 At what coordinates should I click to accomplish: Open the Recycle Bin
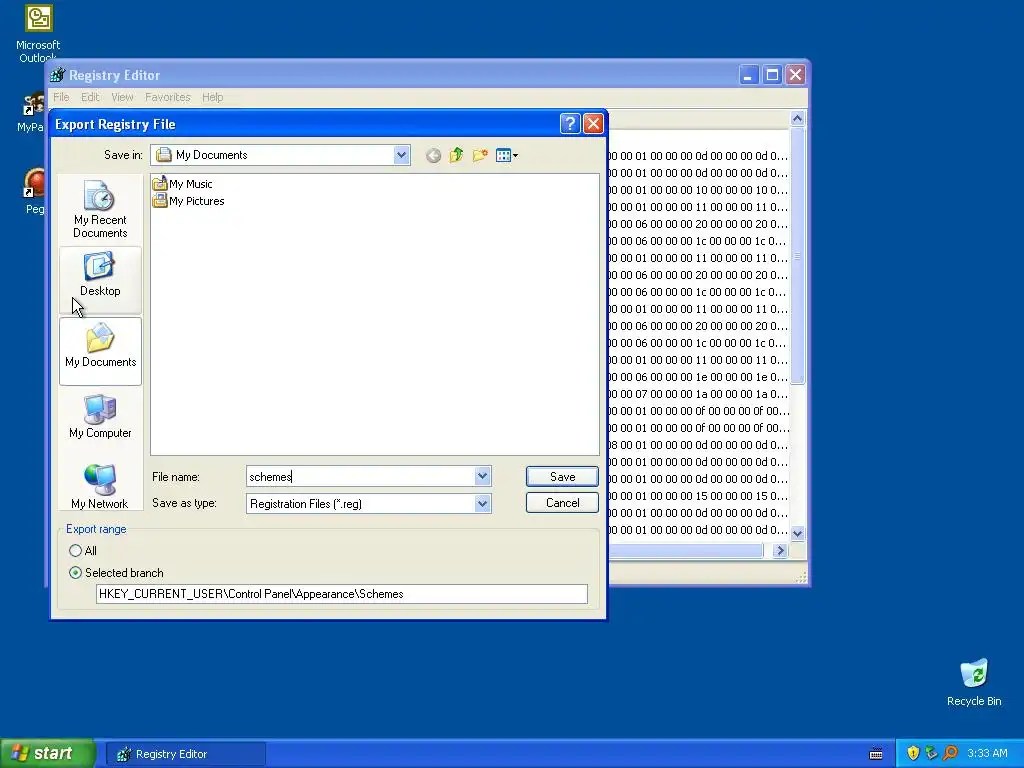pyautogui.click(x=974, y=682)
